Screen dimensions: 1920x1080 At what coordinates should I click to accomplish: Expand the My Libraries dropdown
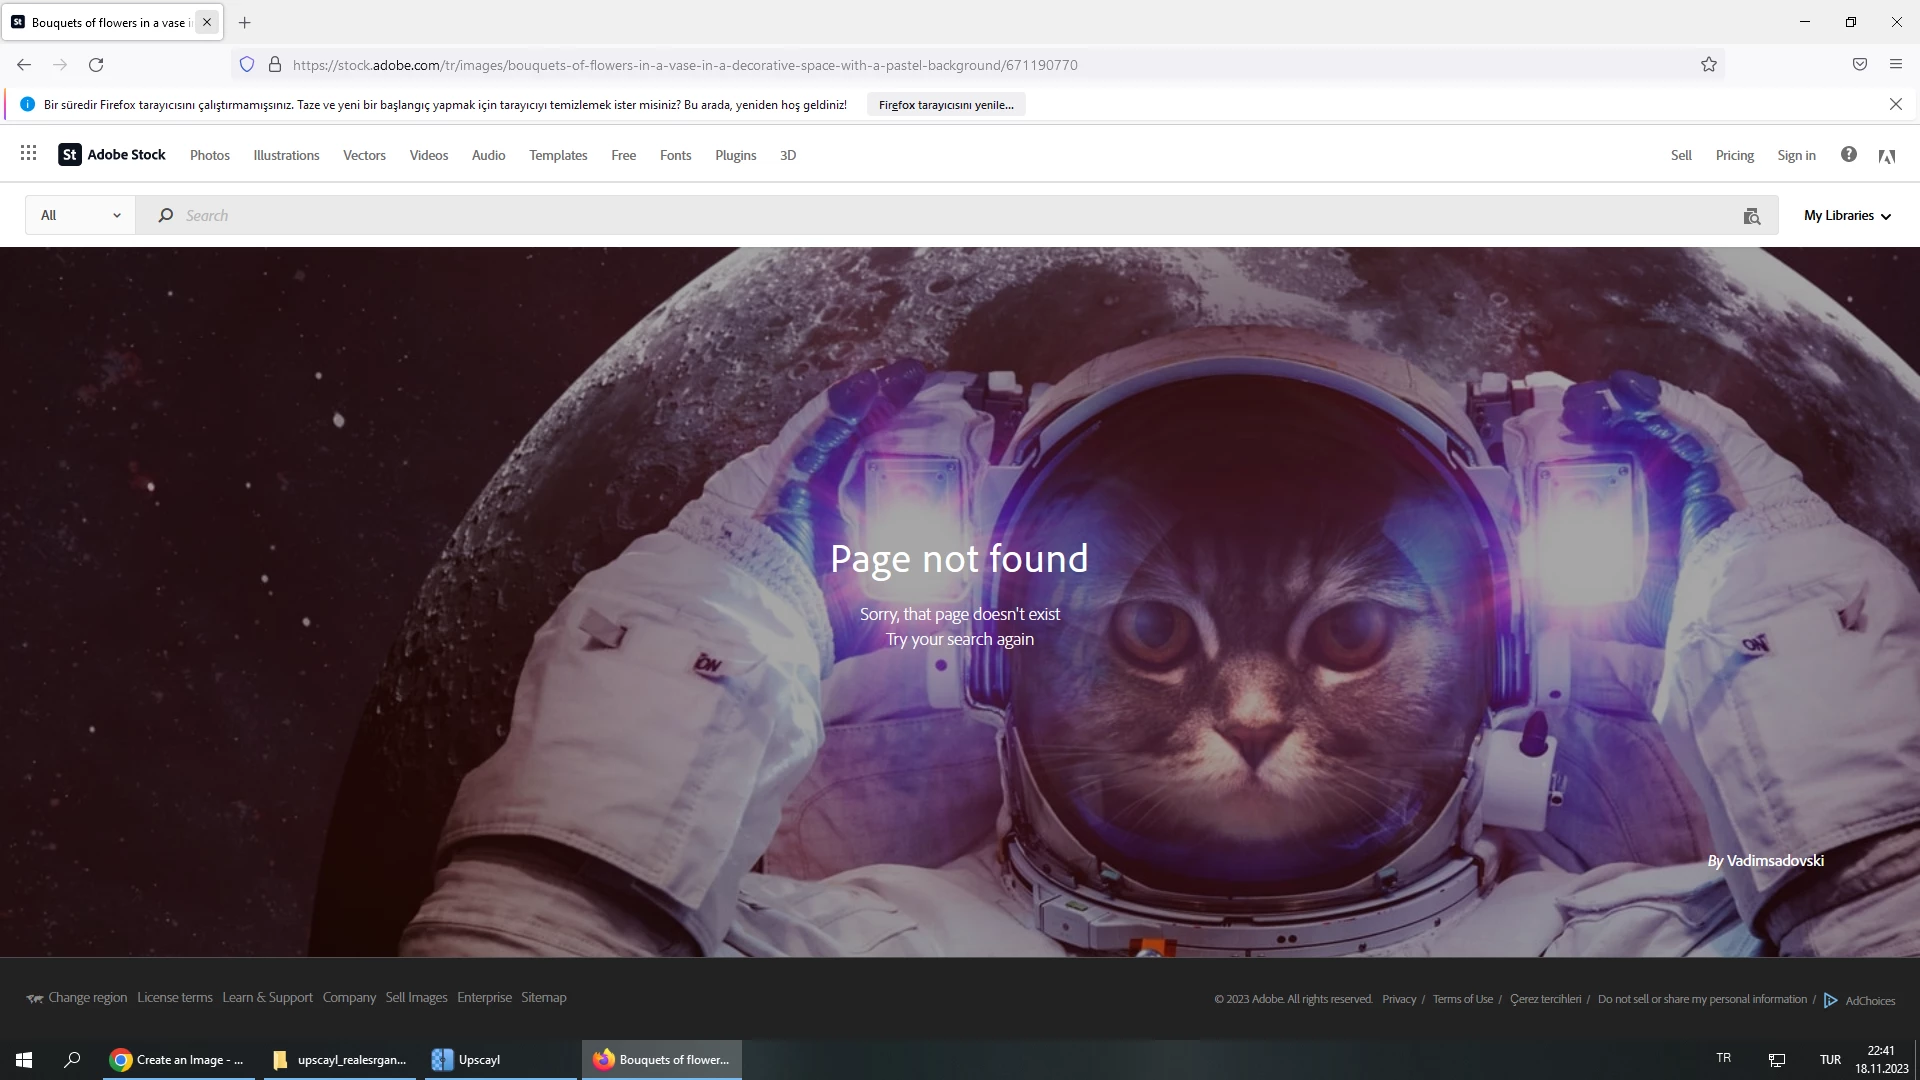(1847, 215)
